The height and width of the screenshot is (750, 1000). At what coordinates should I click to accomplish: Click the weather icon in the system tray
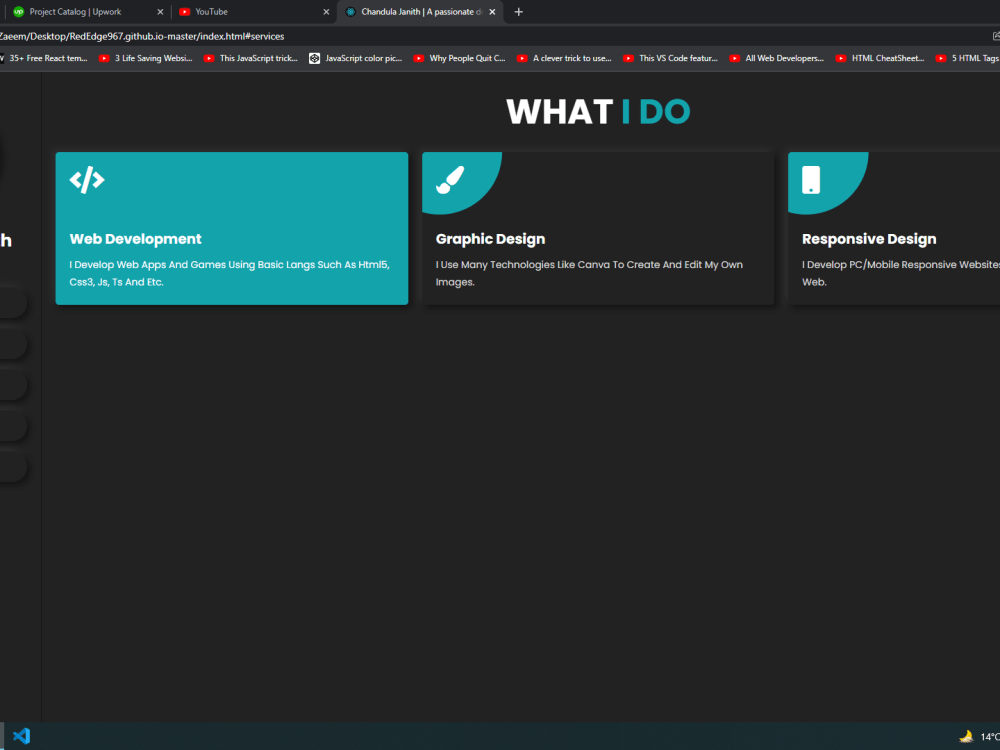point(967,736)
